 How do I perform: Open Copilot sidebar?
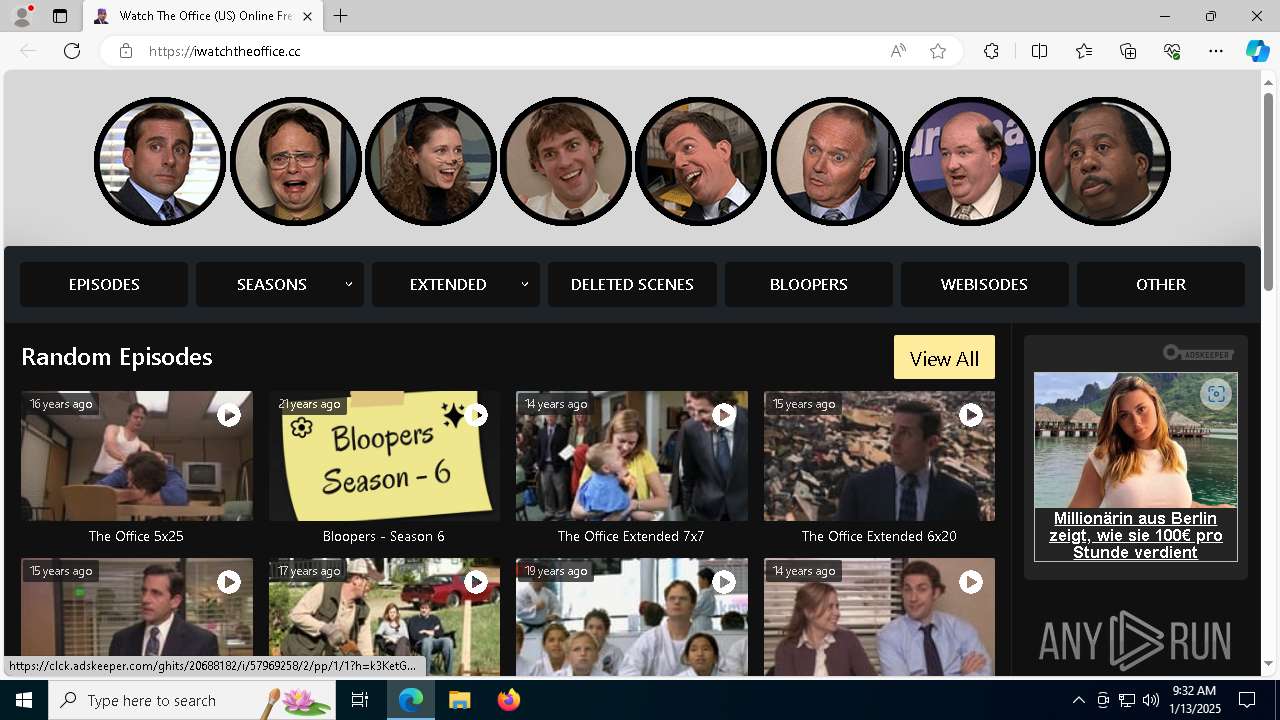(1257, 51)
